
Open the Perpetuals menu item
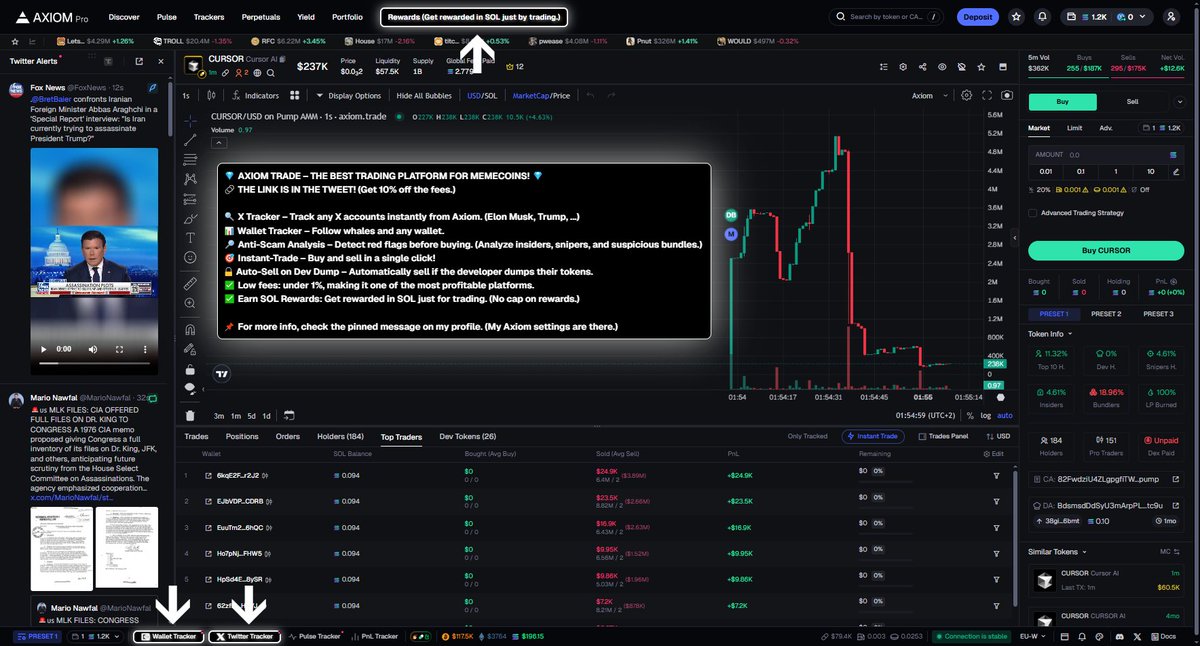pyautogui.click(x=261, y=17)
